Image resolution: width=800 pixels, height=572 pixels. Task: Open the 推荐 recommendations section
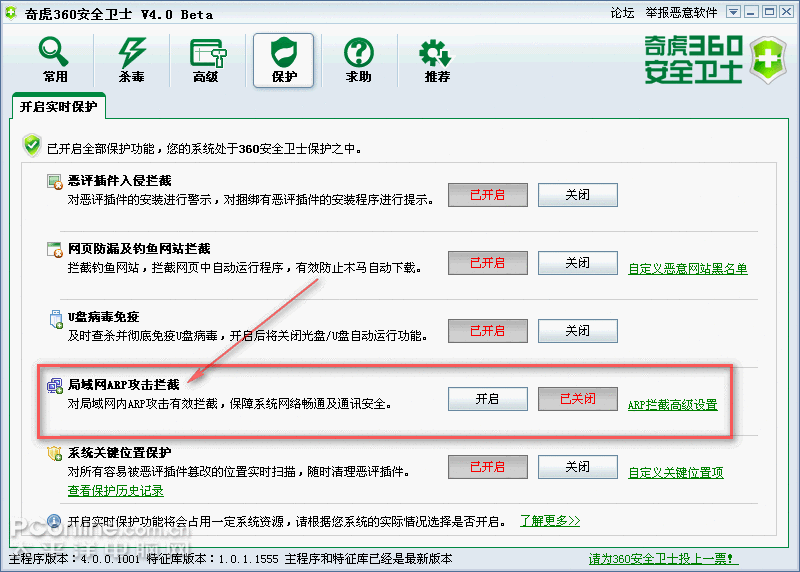[437, 60]
